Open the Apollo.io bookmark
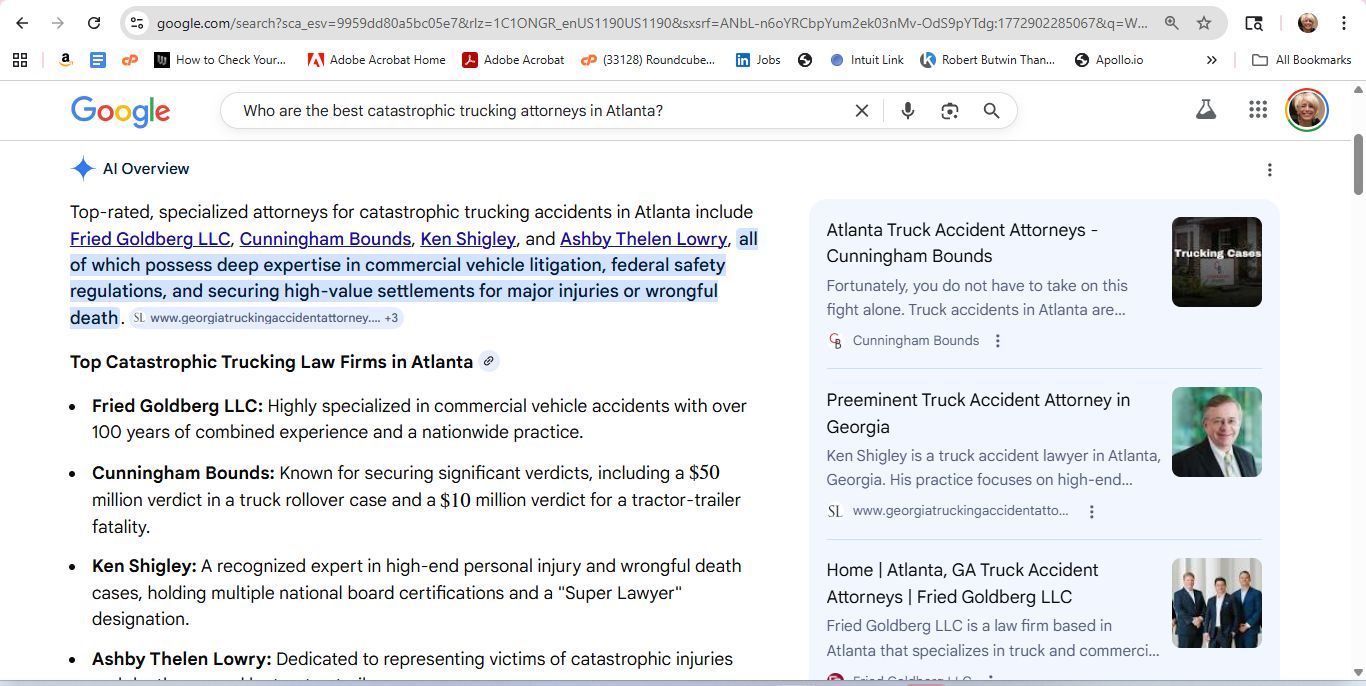Image resolution: width=1366 pixels, height=686 pixels. tap(1109, 60)
